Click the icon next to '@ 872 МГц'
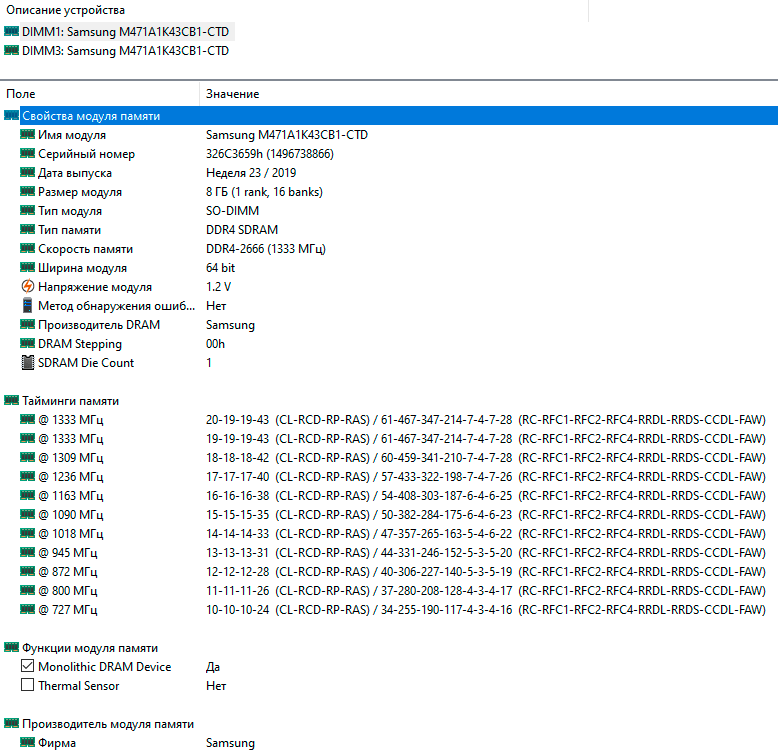Image resolution: width=778 pixels, height=751 pixels. click(27, 571)
